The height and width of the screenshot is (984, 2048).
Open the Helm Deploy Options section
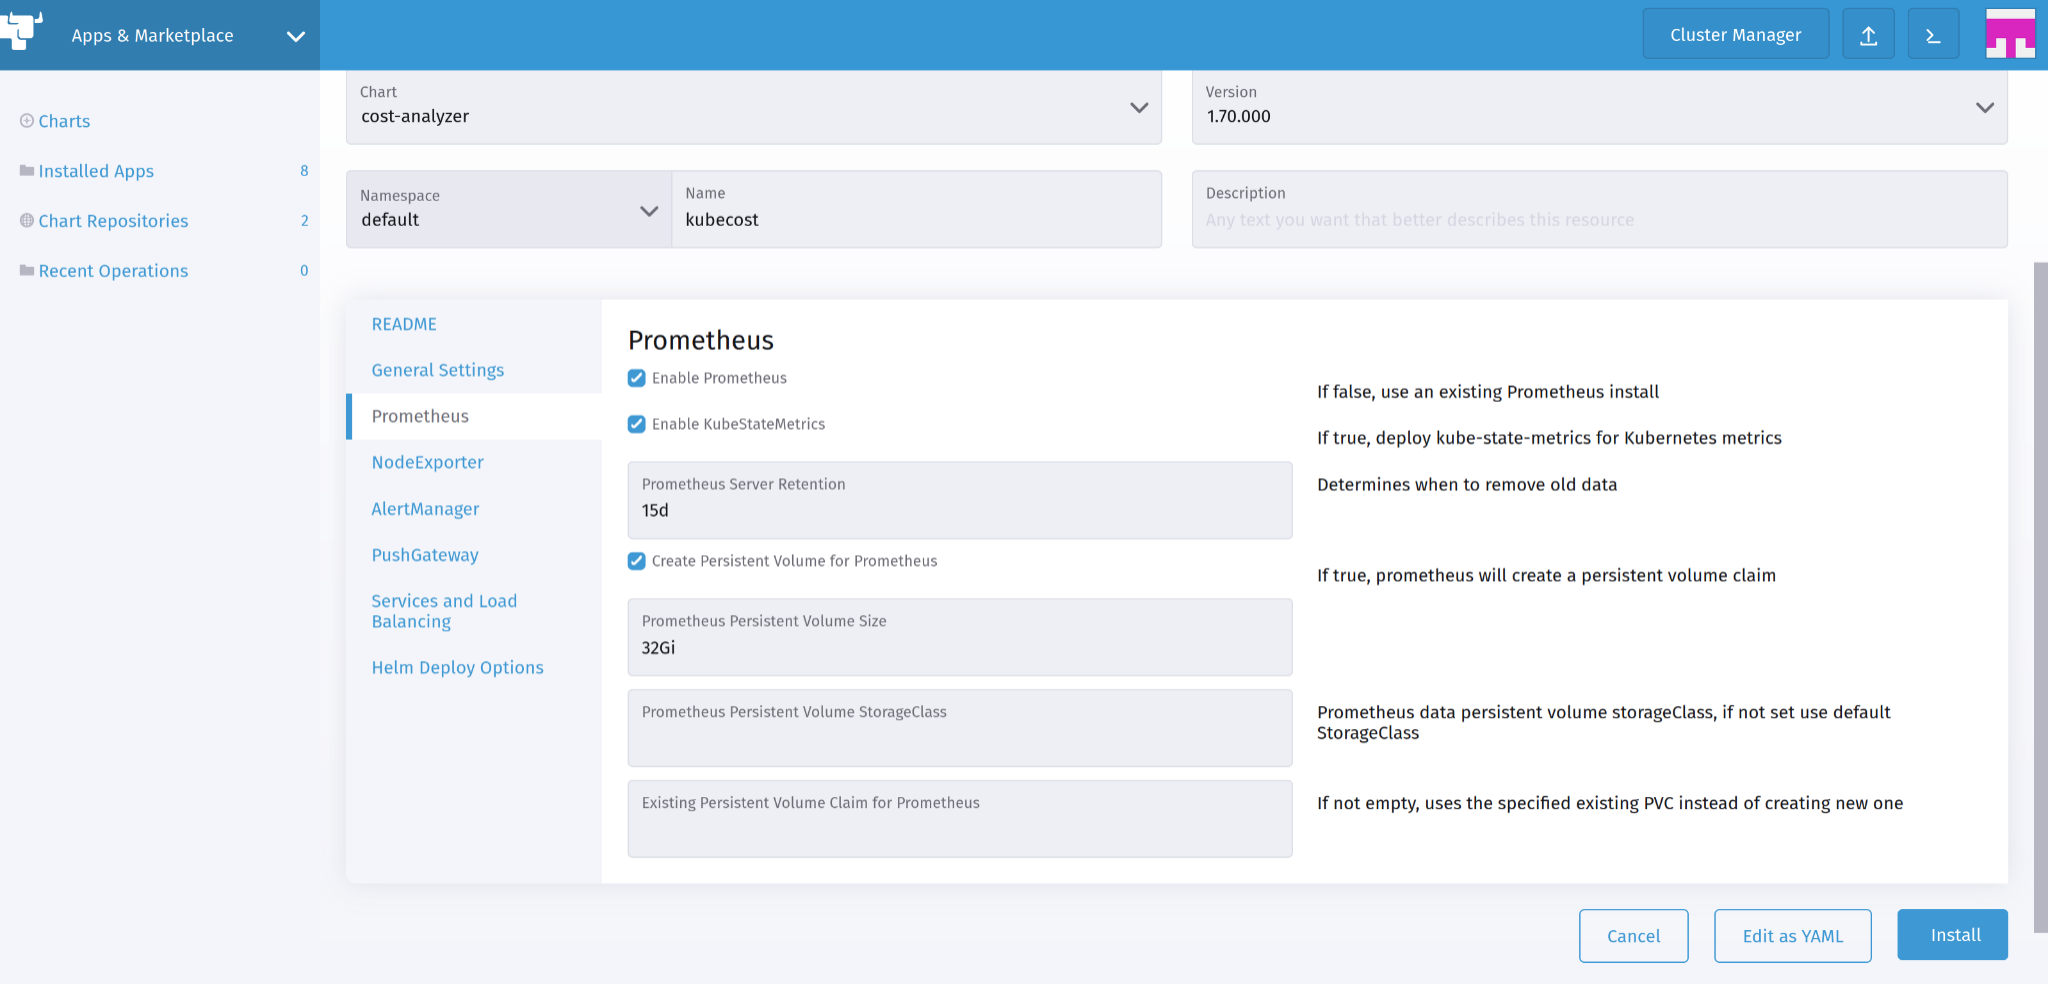(x=457, y=667)
